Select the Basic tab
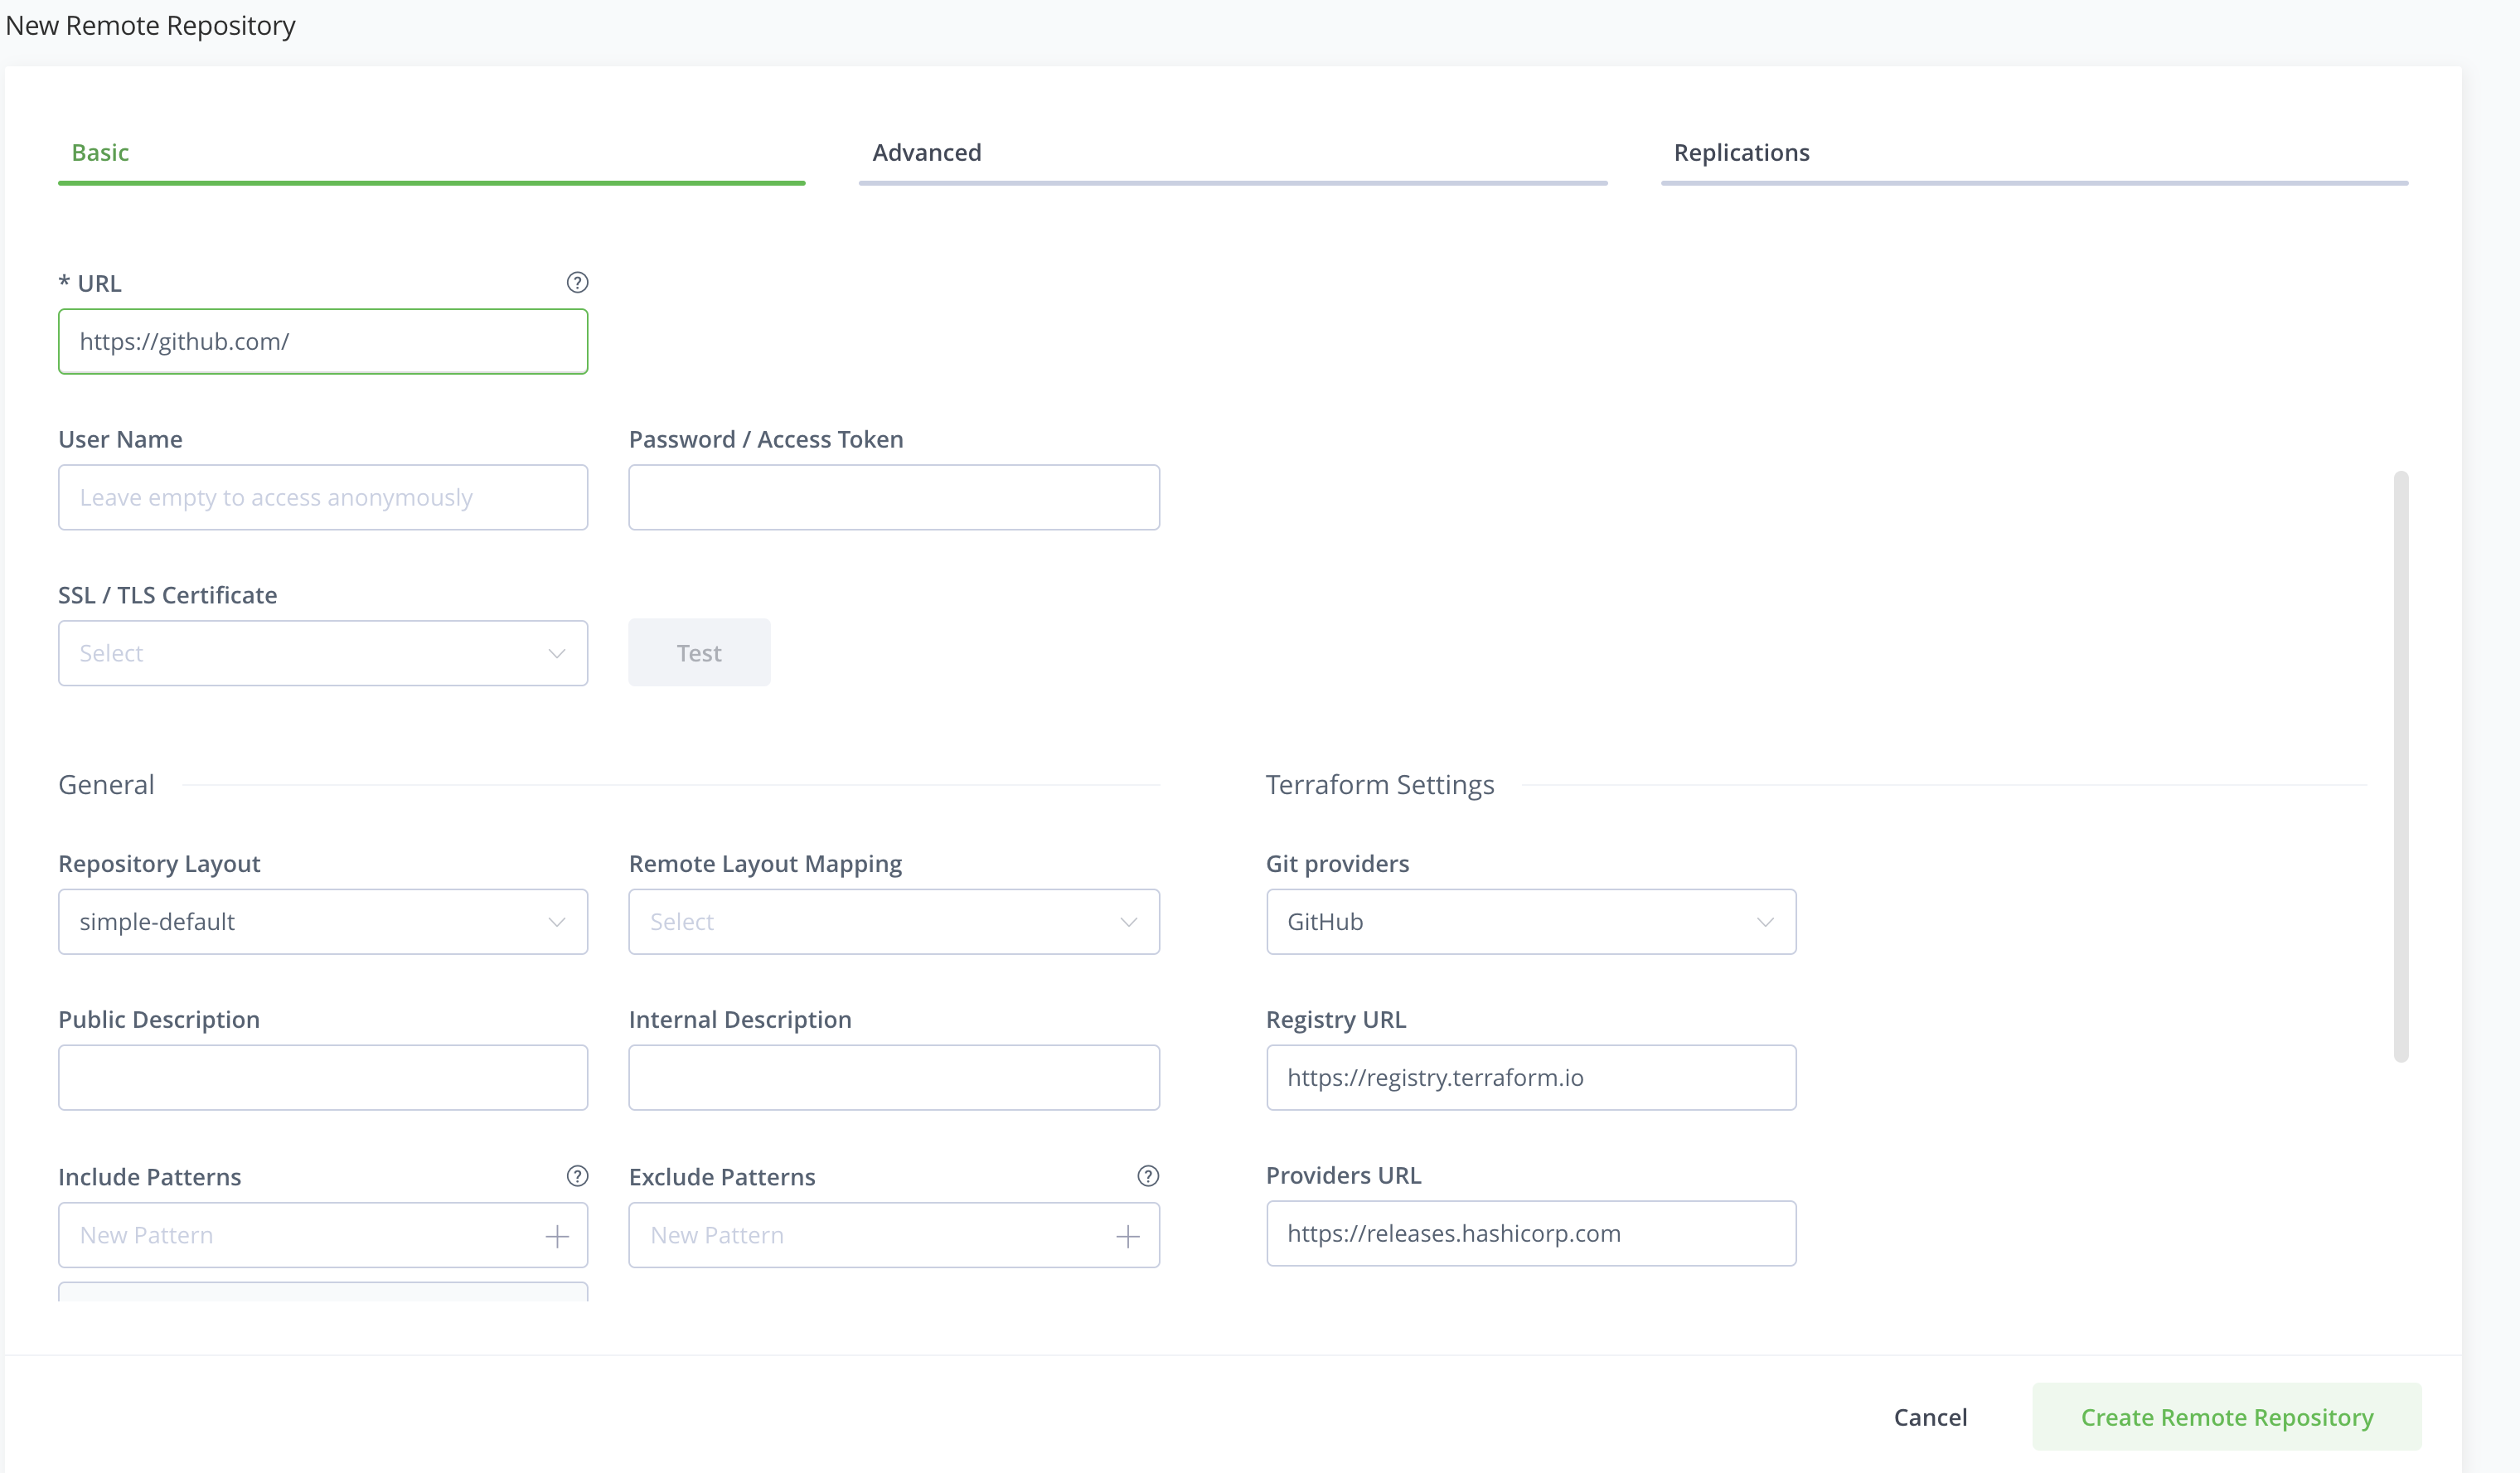This screenshot has width=2520, height=1473. (100, 153)
